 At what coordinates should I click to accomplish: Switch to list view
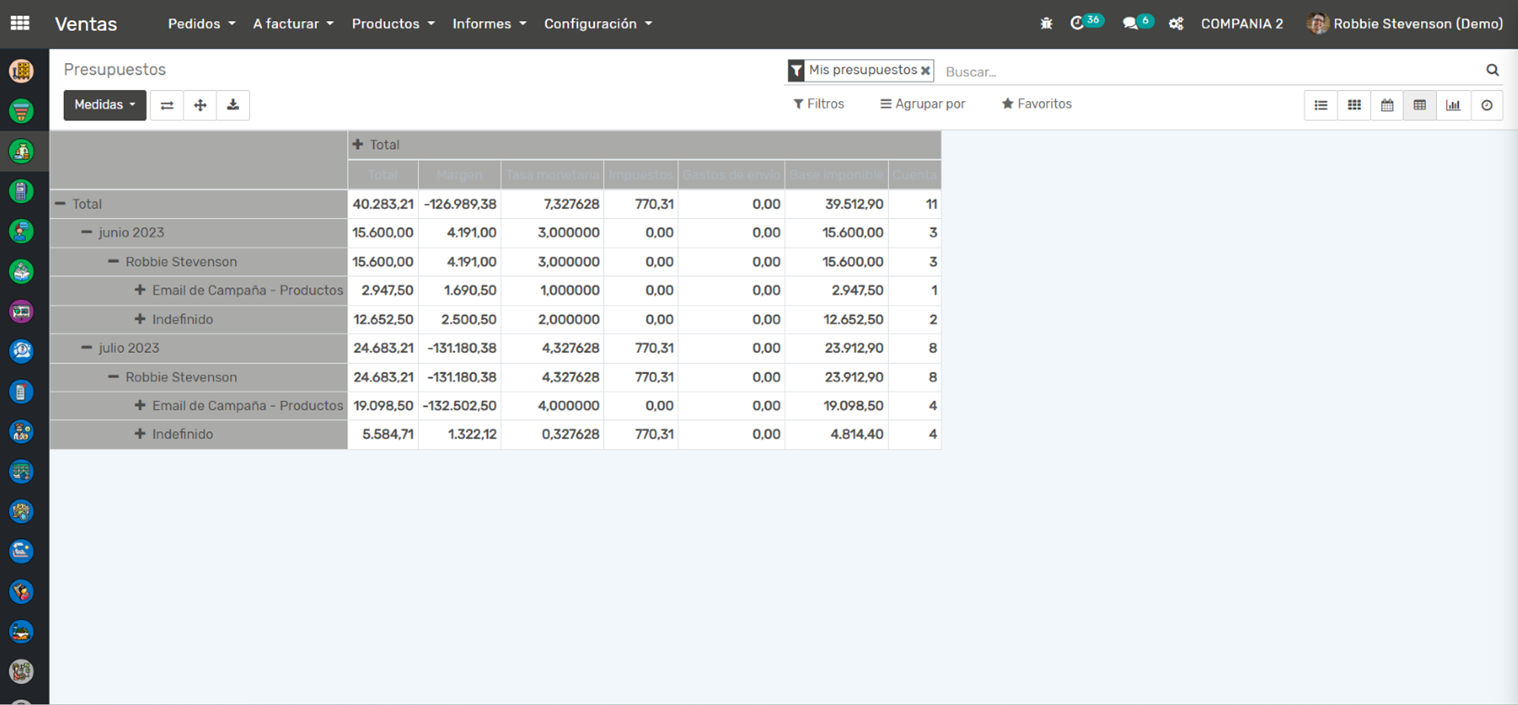pos(1320,105)
